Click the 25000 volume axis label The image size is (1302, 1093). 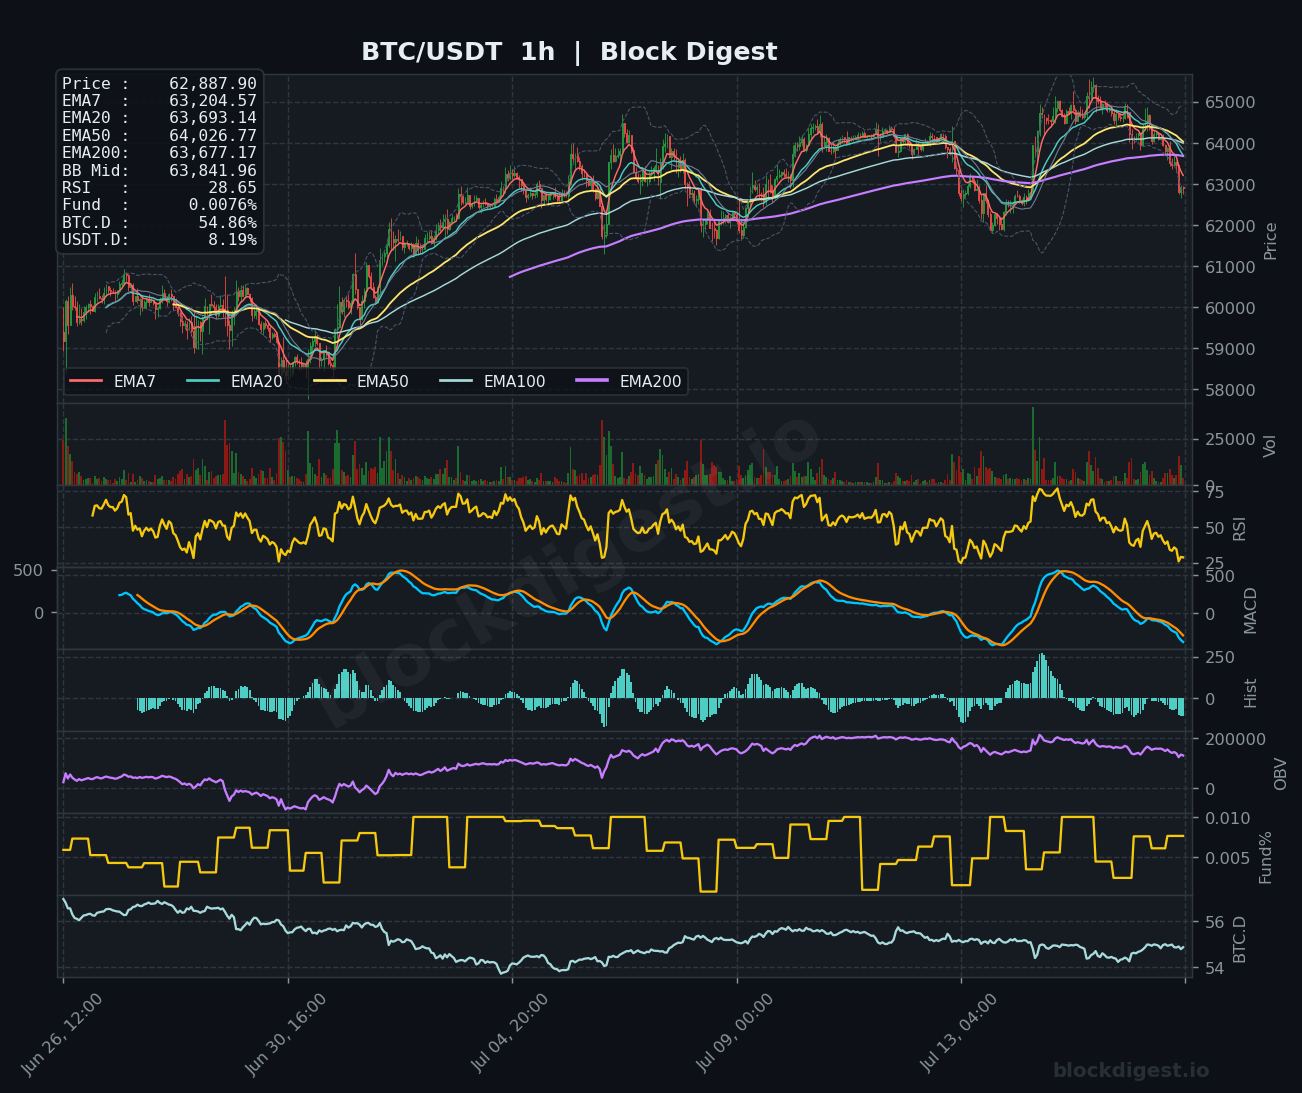1230,439
